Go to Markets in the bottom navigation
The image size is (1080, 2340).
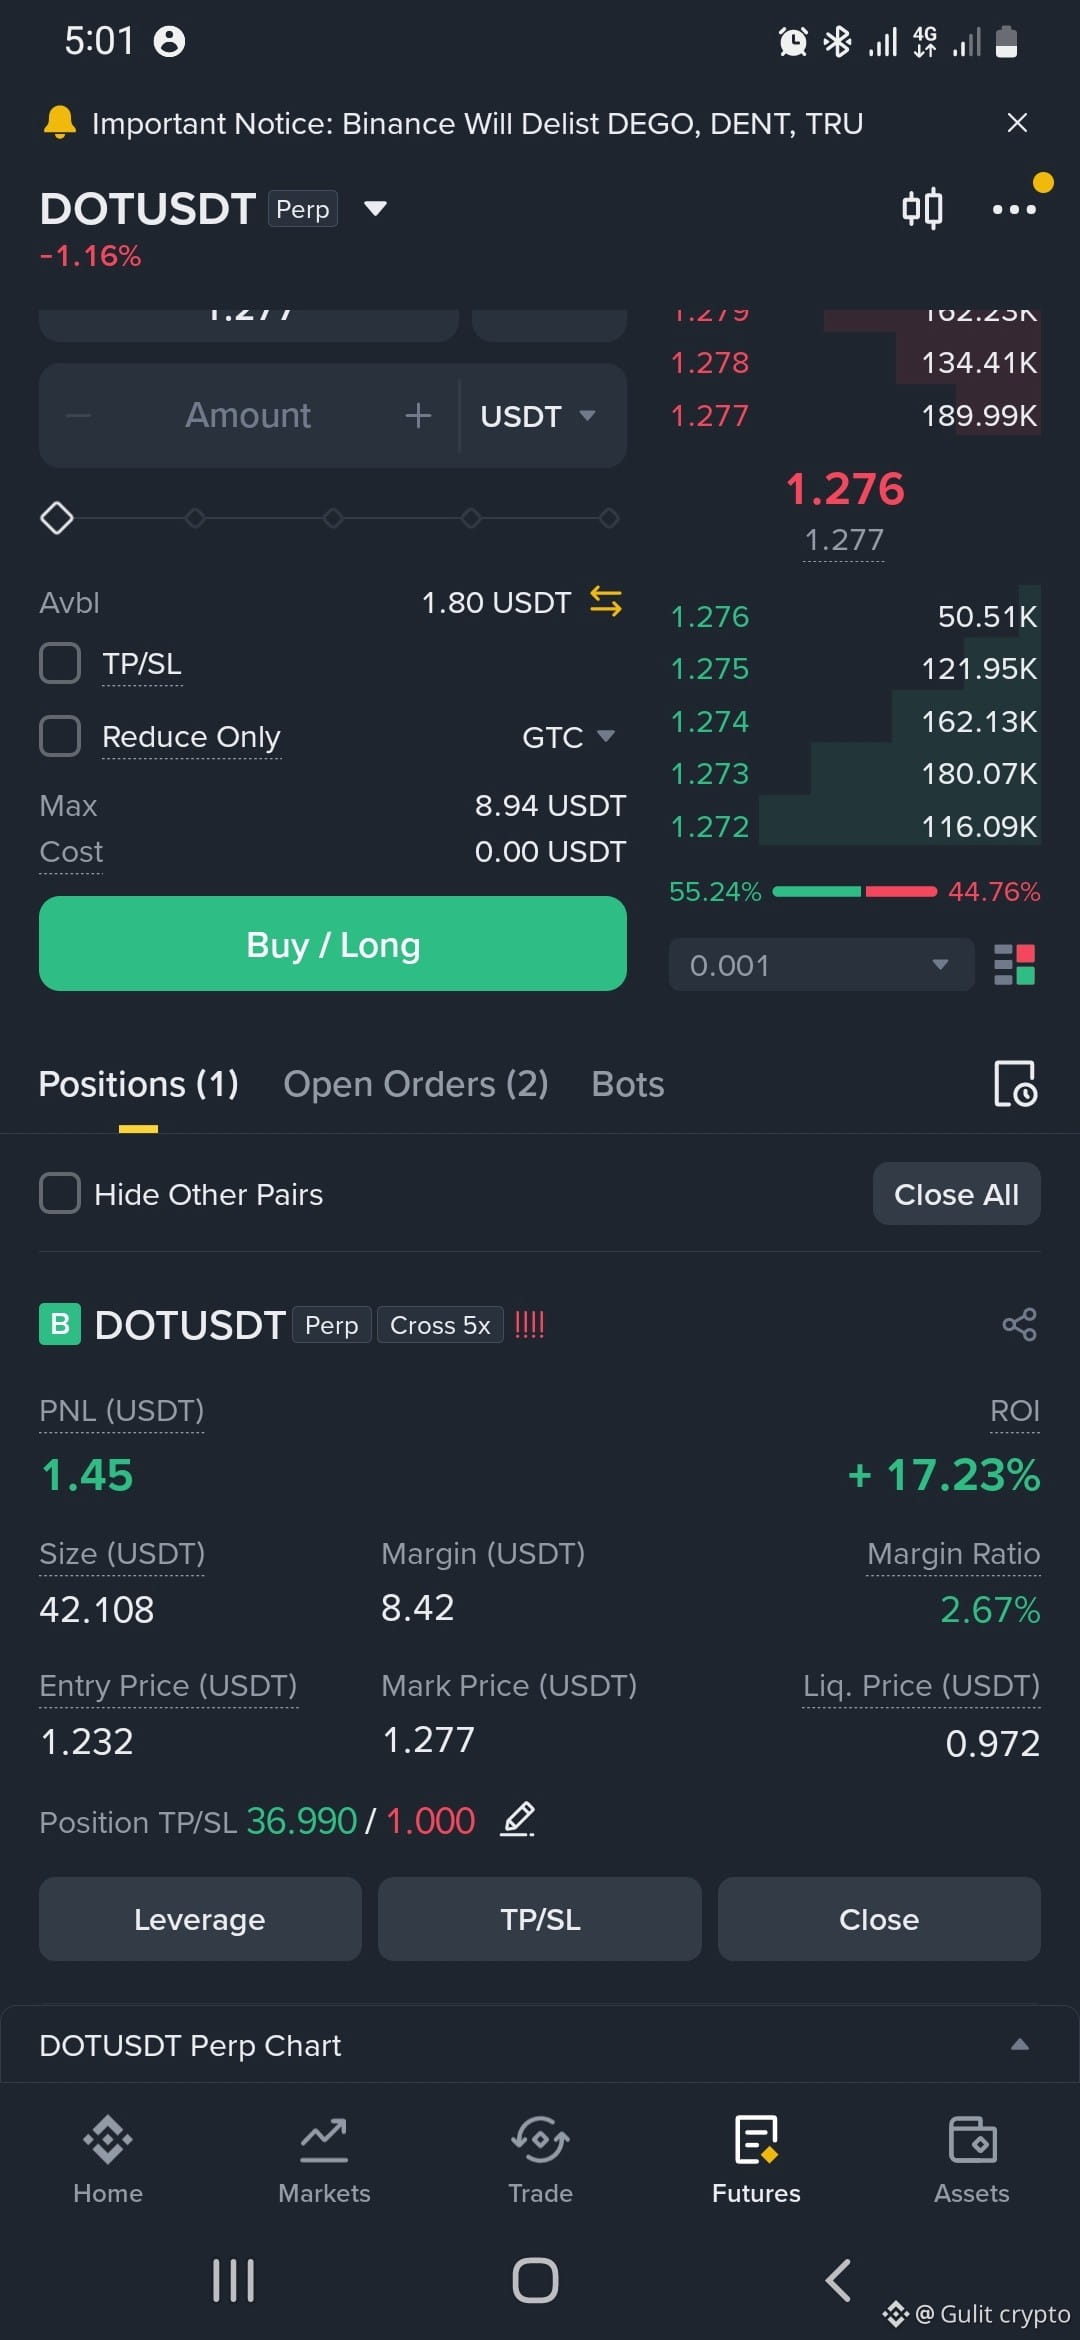pos(324,2160)
